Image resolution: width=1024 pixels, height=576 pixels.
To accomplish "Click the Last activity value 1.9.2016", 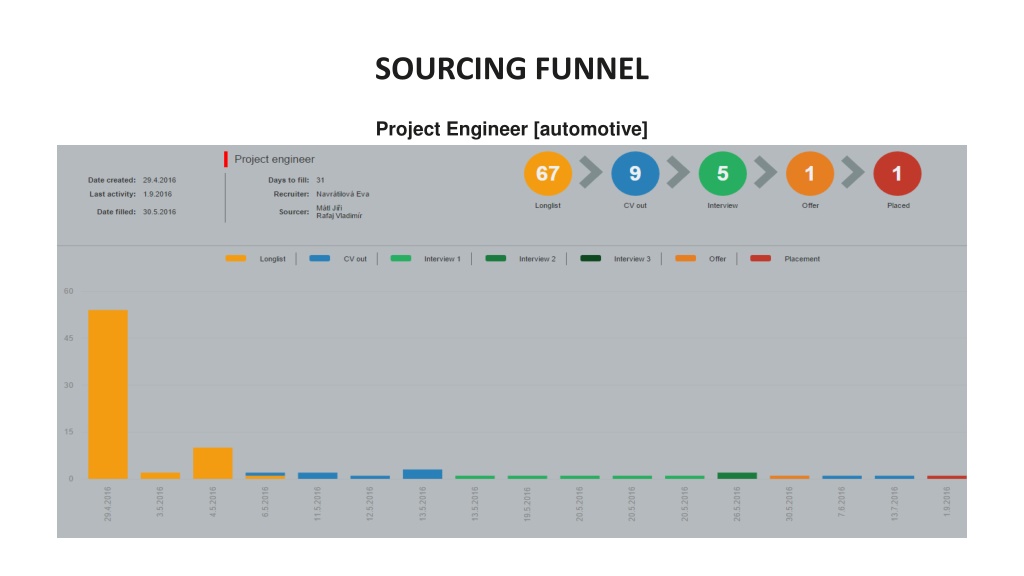I will coord(157,194).
